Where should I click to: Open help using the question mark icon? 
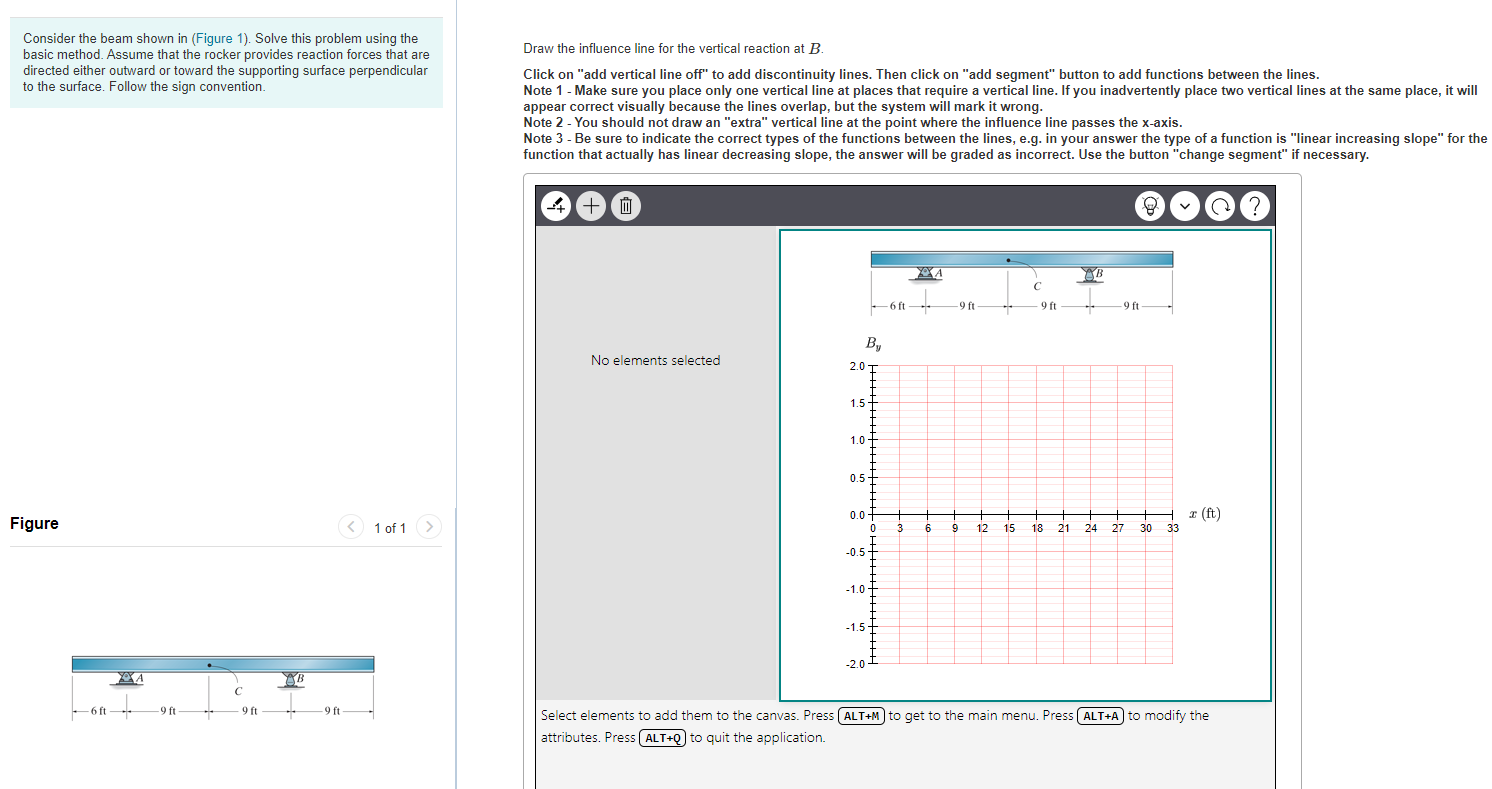1255,205
